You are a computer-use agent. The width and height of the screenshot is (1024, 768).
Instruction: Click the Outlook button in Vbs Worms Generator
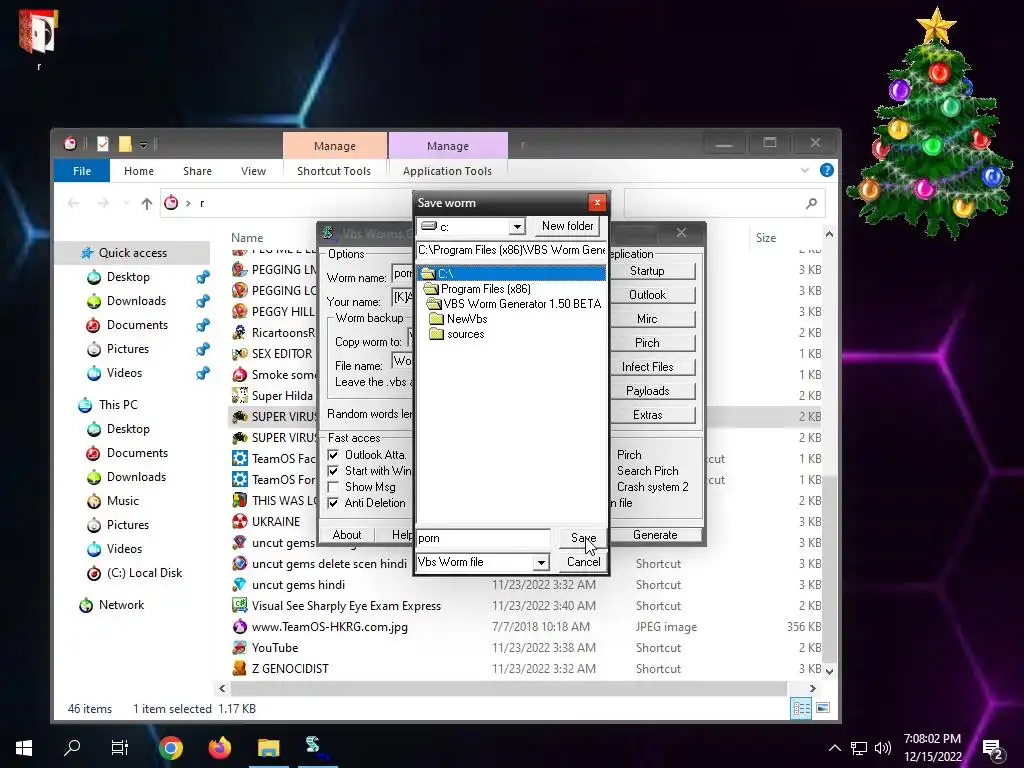point(647,295)
